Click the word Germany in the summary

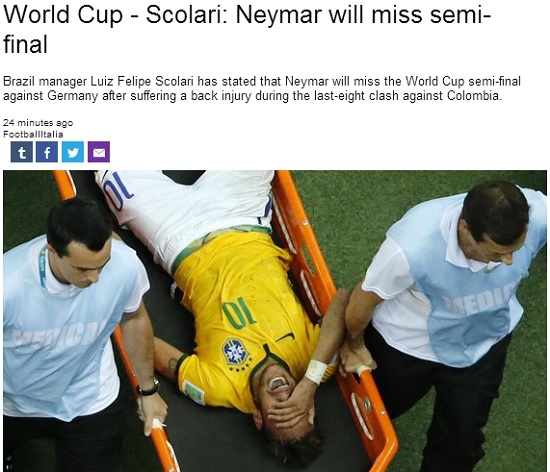[73, 96]
